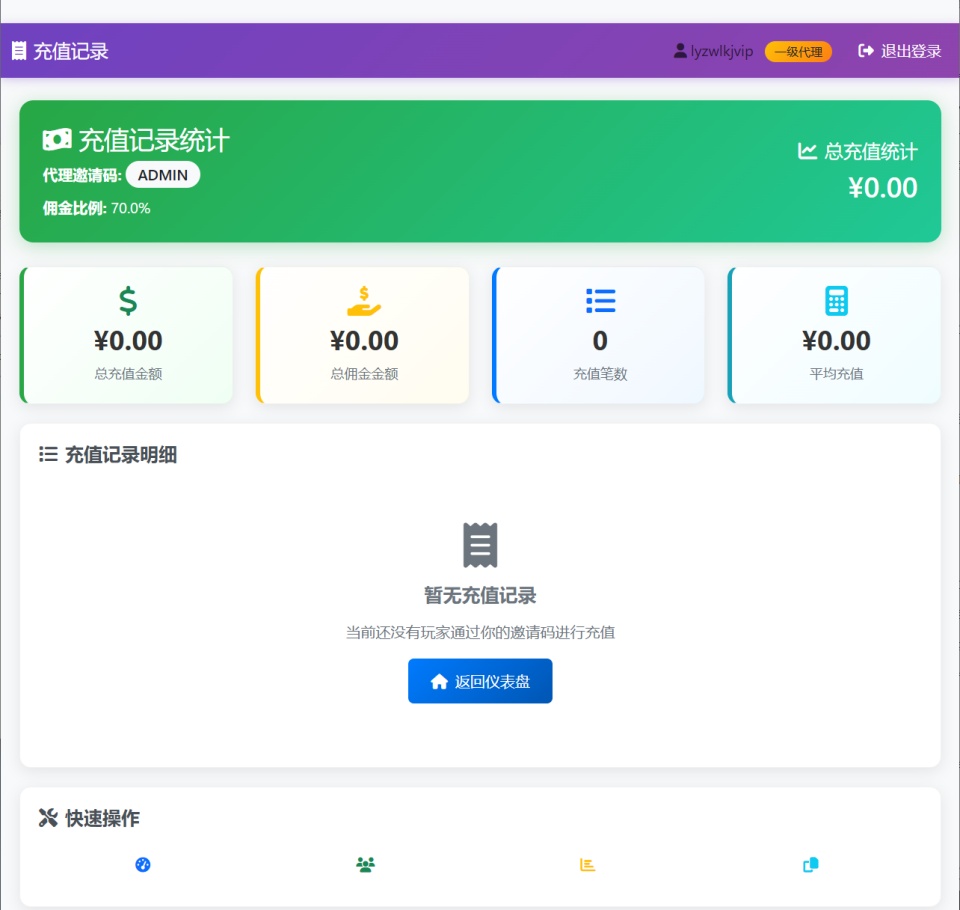Click the cyan copy quick-action icon
Screen dimensions: 960x910
811,864
